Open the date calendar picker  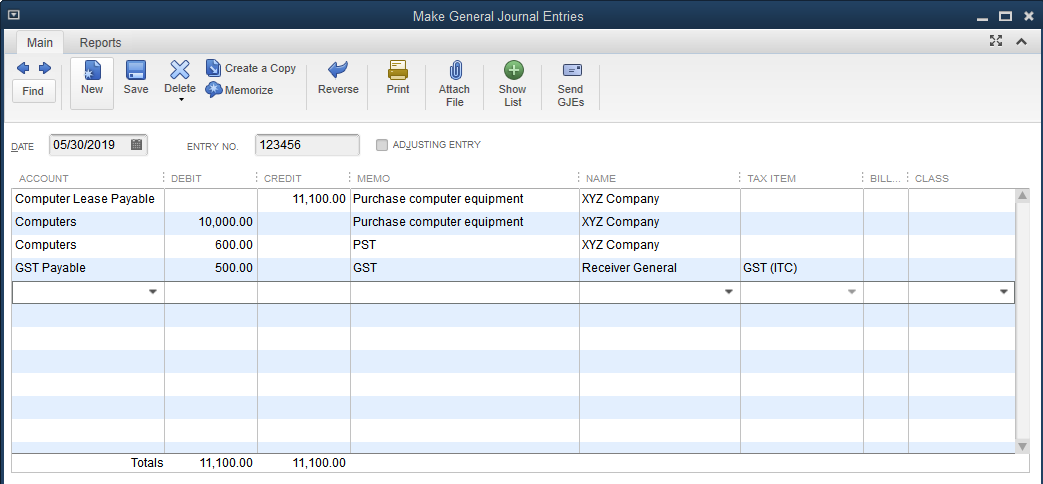click(x=137, y=145)
